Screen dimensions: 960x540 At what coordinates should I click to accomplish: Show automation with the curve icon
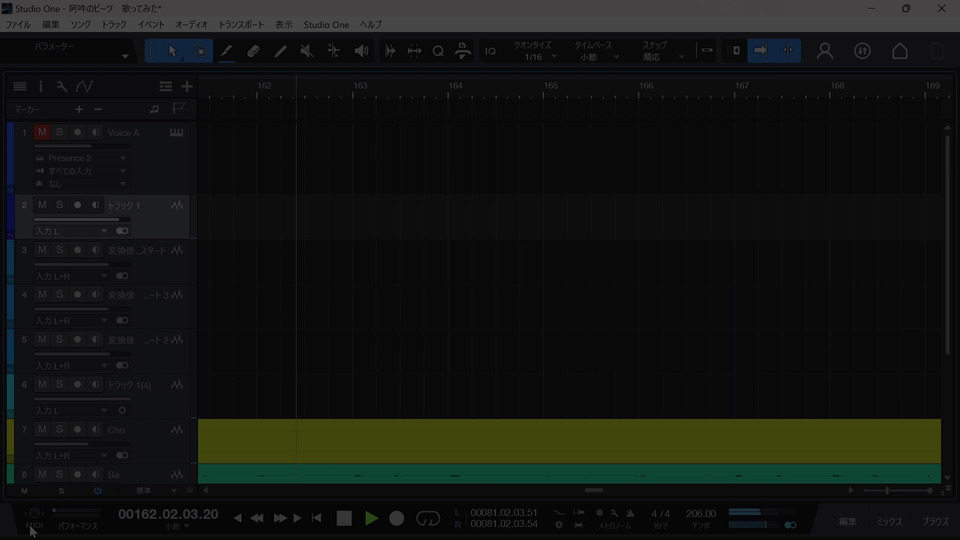pyautogui.click(x=84, y=86)
